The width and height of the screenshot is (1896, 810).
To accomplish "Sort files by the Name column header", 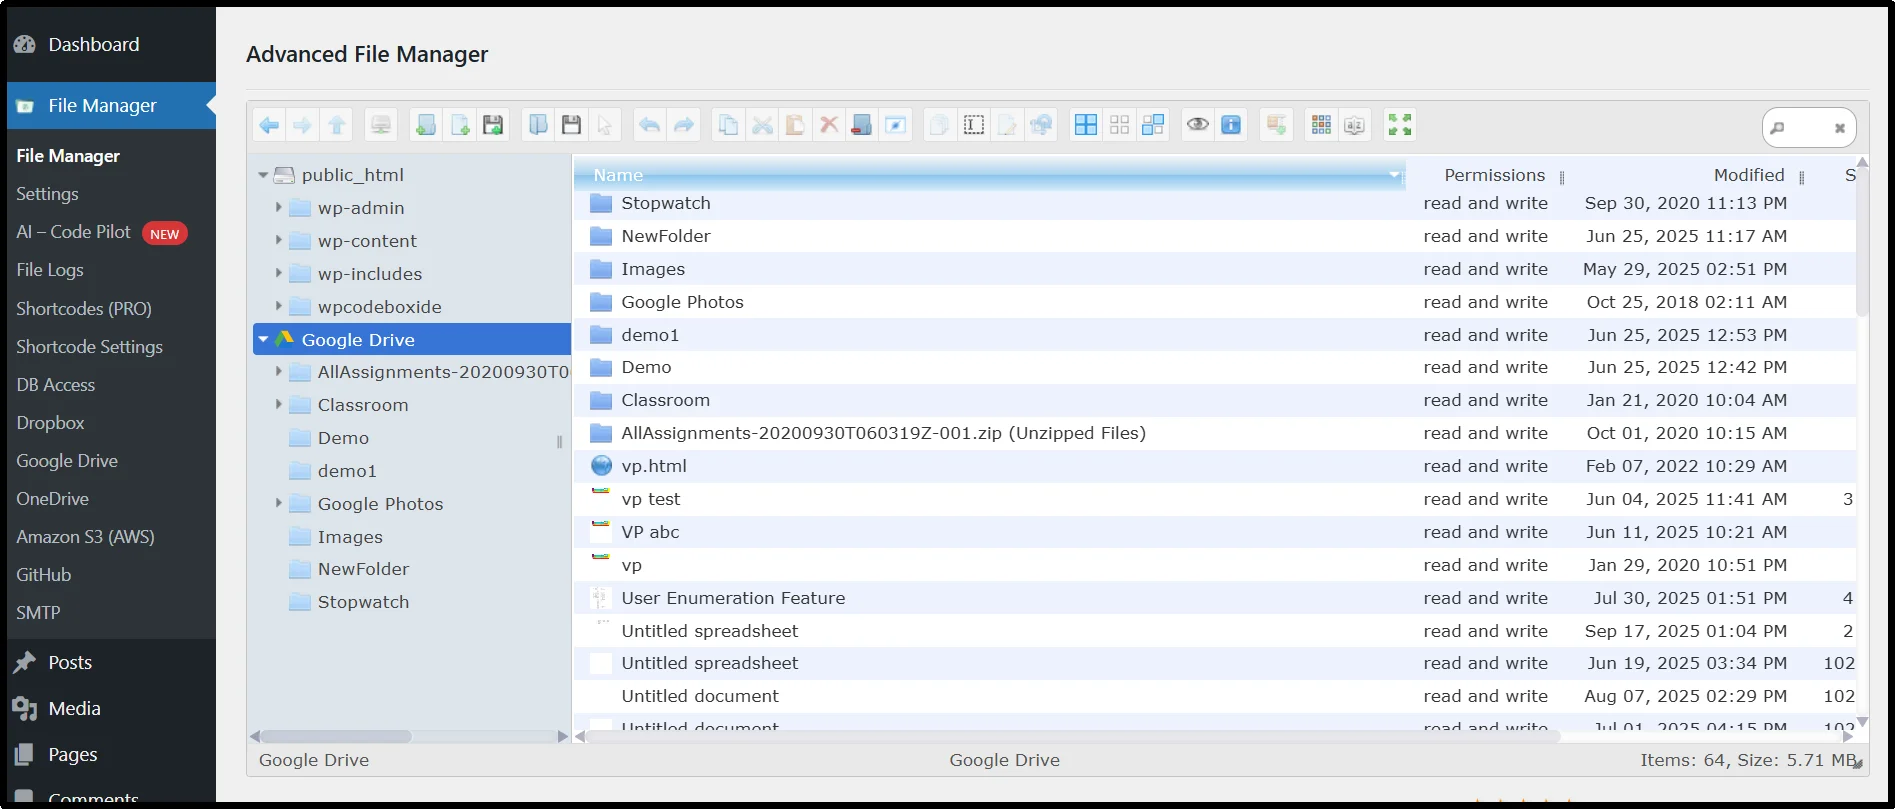I will [990, 175].
